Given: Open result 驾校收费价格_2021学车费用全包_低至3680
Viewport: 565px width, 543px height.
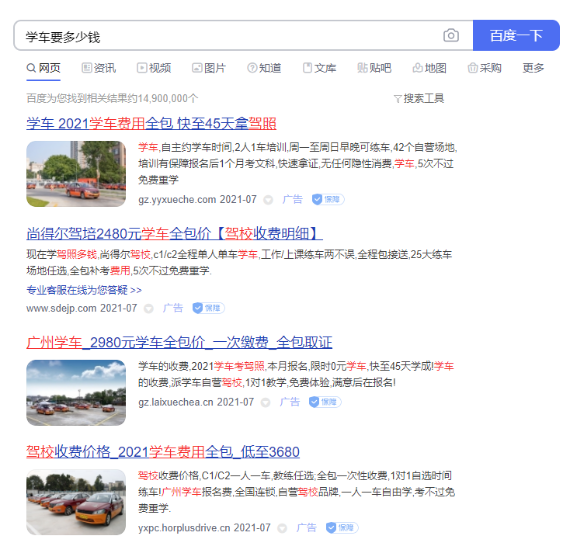Looking at the screenshot, I should coord(163,452).
